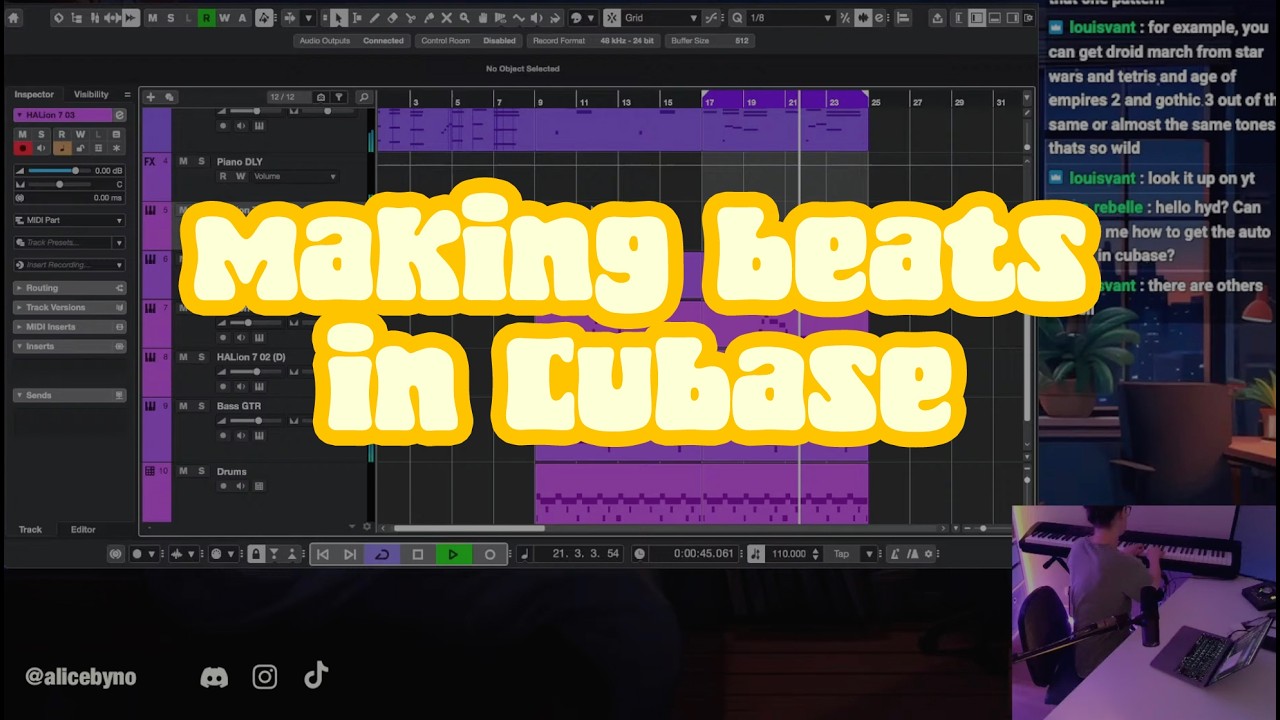The width and height of the screenshot is (1280, 720).
Task: Toggle global Mute M button in toolbar
Action: [x=152, y=18]
